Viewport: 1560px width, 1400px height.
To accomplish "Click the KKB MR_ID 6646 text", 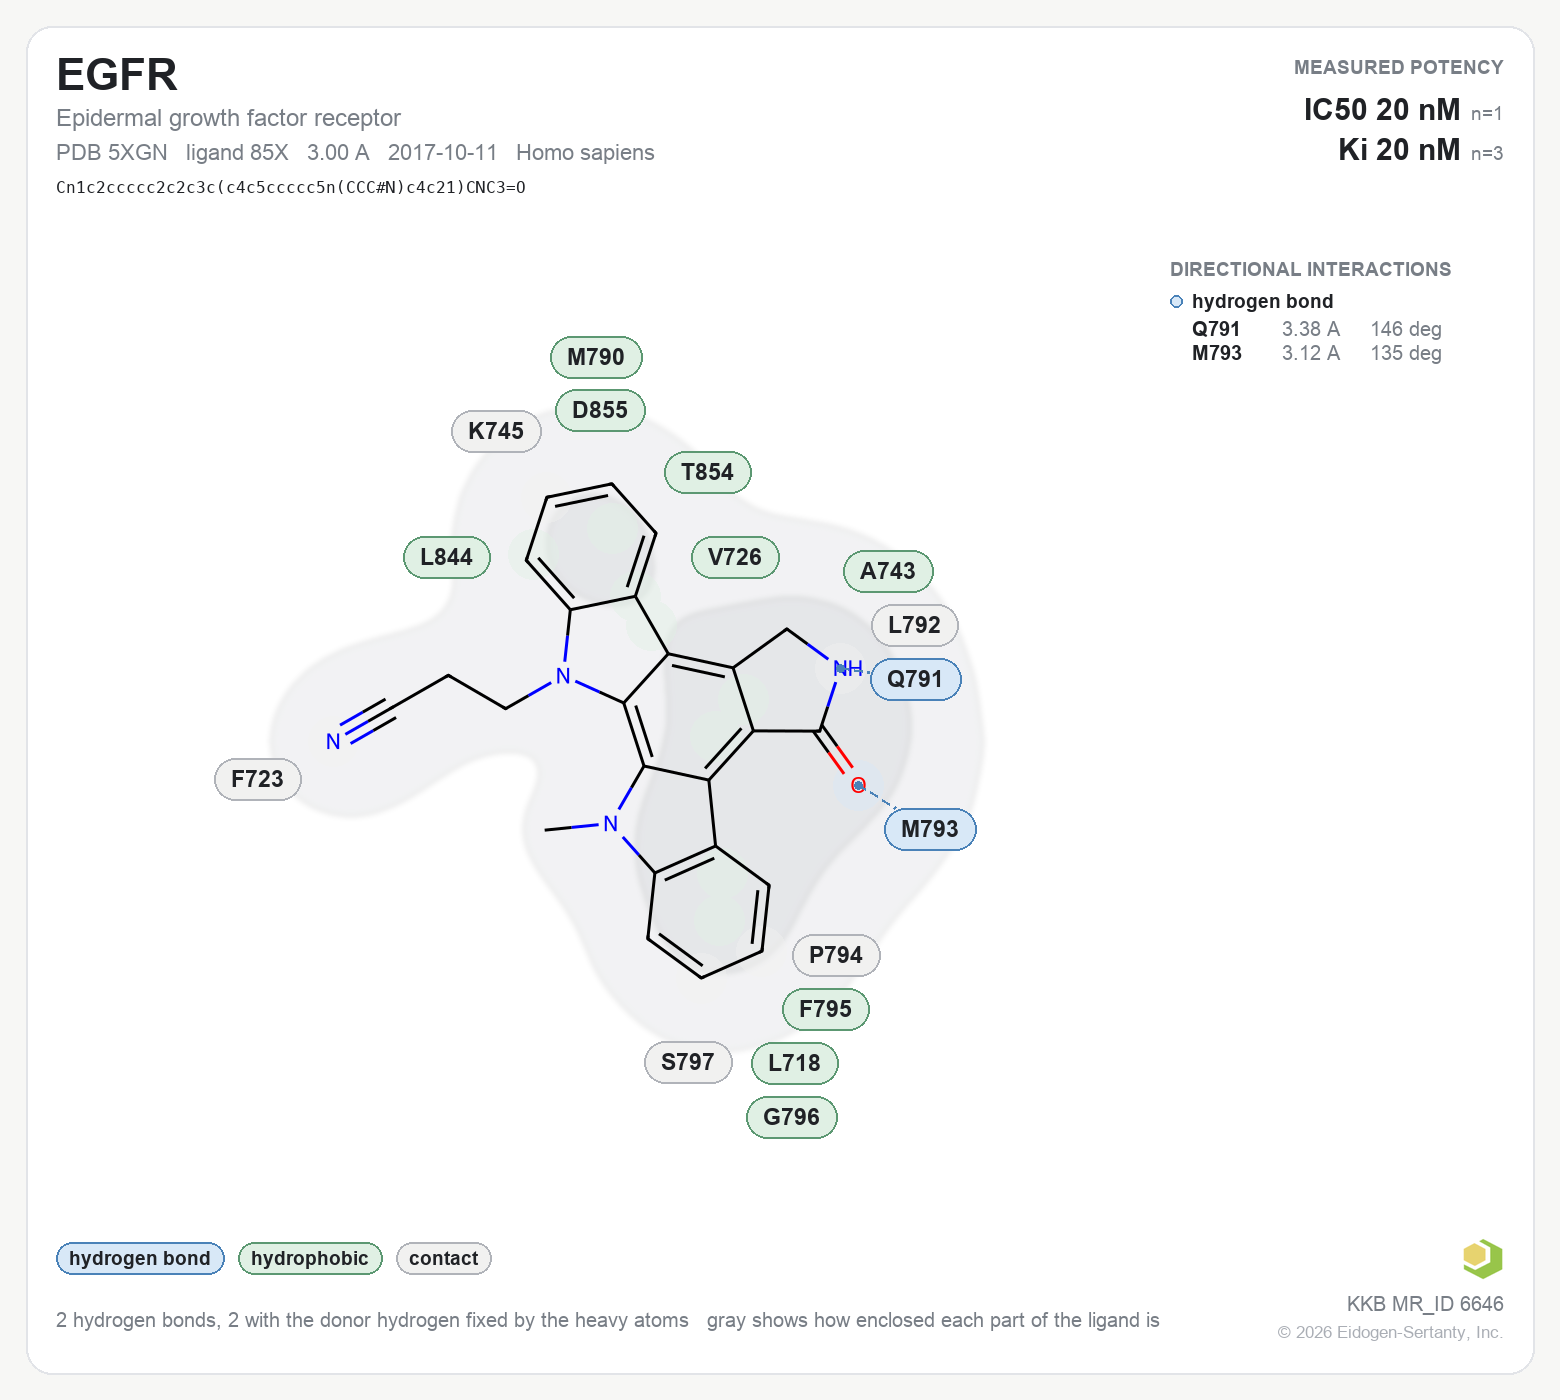I will coord(1425,1304).
